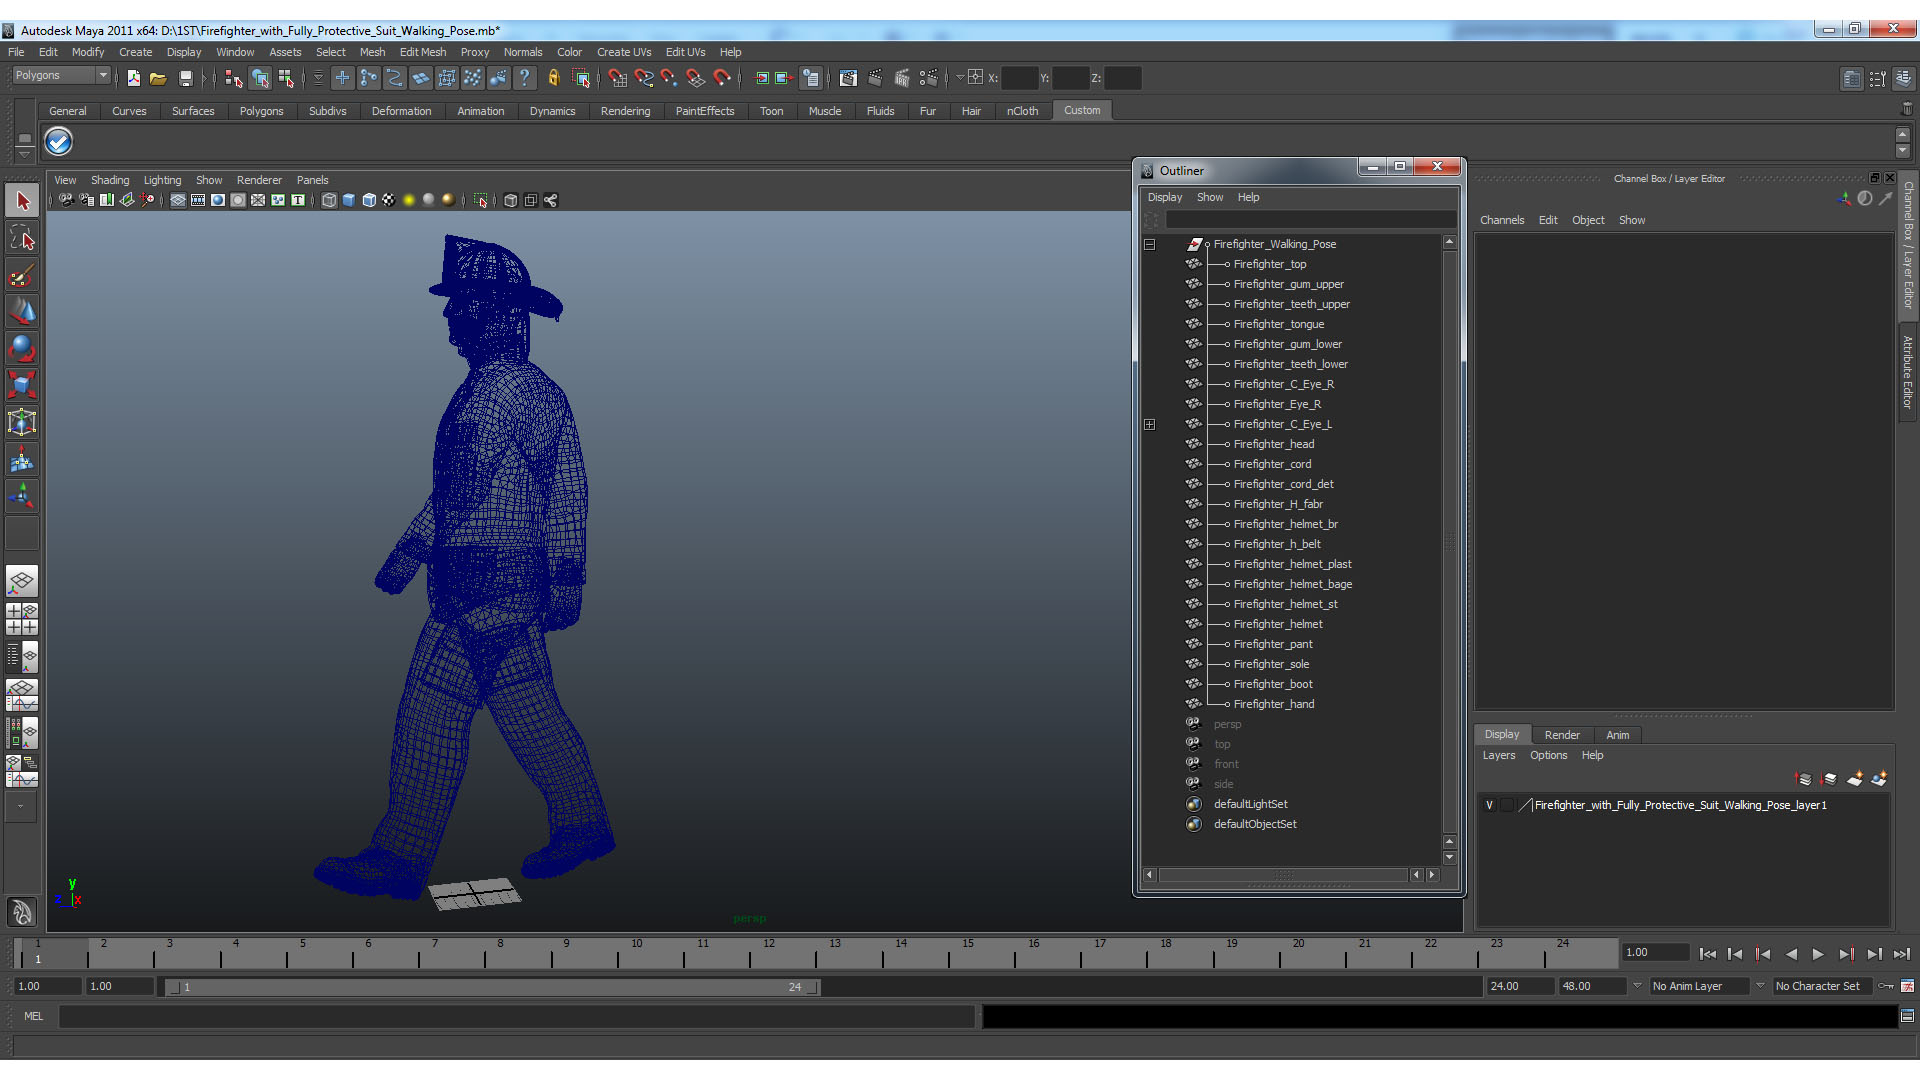Expand the Firefighter_C_Eye_L node
Screen dimensions: 1920x1080
click(x=1150, y=424)
